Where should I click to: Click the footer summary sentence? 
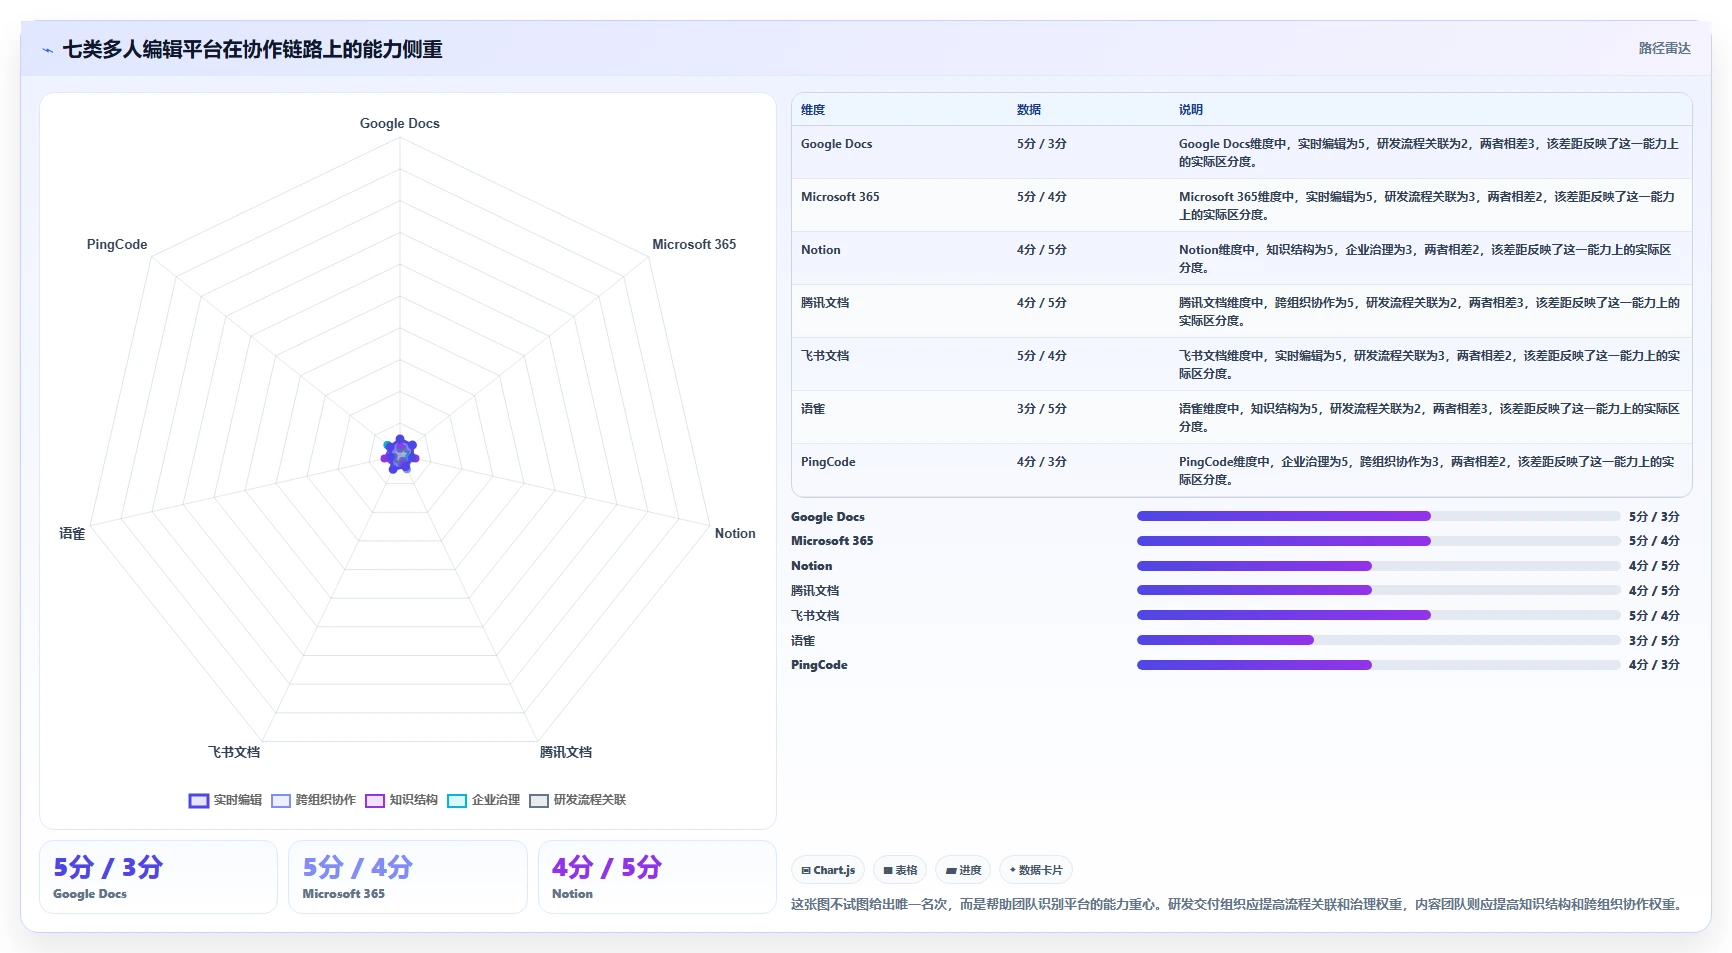tap(1236, 904)
